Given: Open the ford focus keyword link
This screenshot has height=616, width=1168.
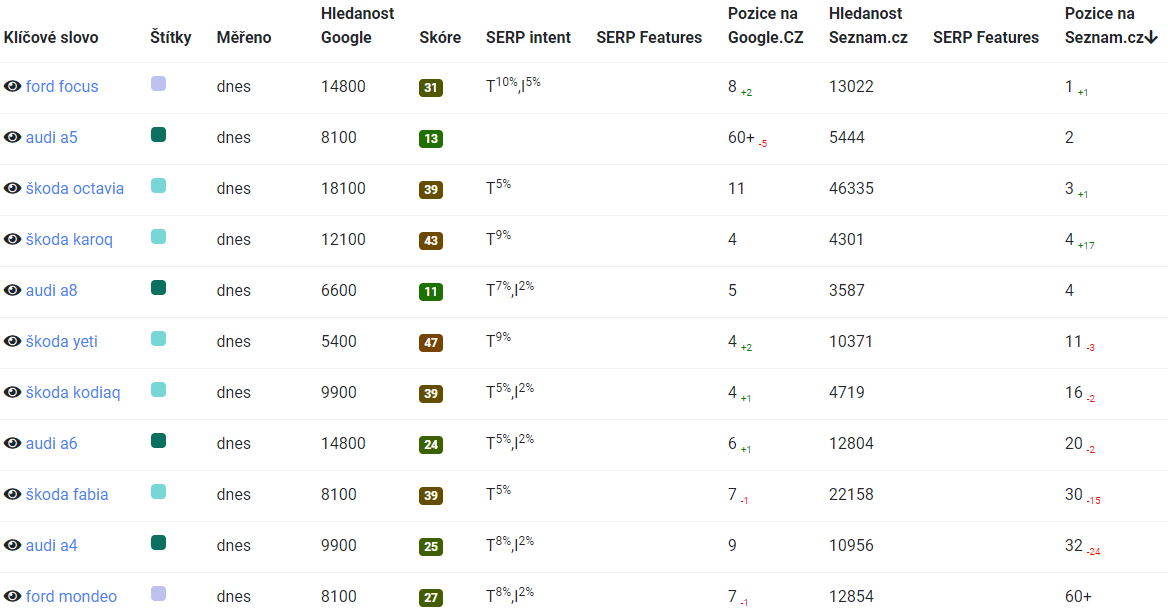Looking at the screenshot, I should coord(62,86).
